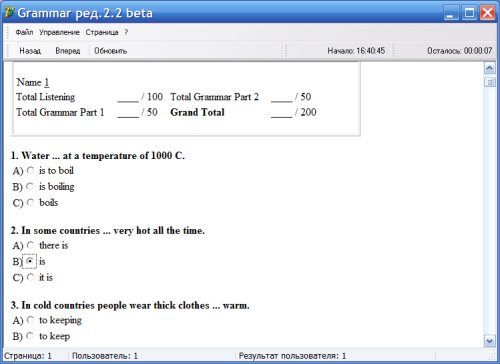
Task: Minimize the Grammar window
Action: point(451,13)
